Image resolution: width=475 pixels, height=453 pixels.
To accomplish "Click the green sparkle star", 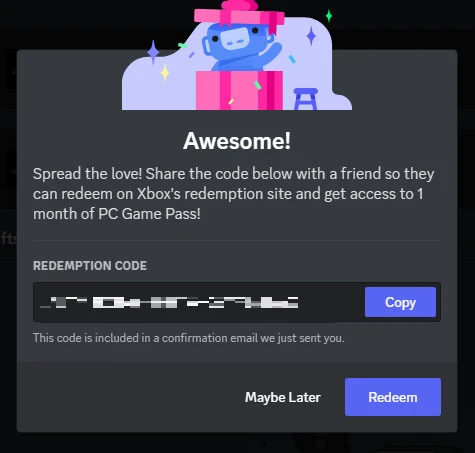I will (x=329, y=16).
